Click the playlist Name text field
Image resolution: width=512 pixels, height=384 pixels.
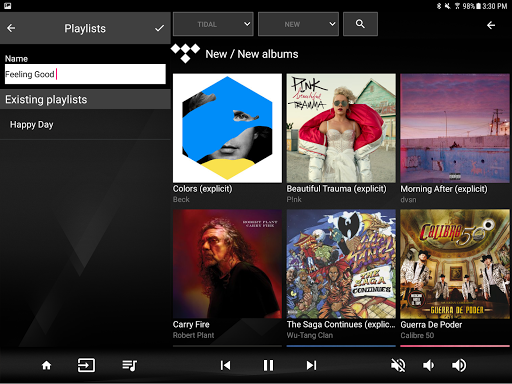85,74
